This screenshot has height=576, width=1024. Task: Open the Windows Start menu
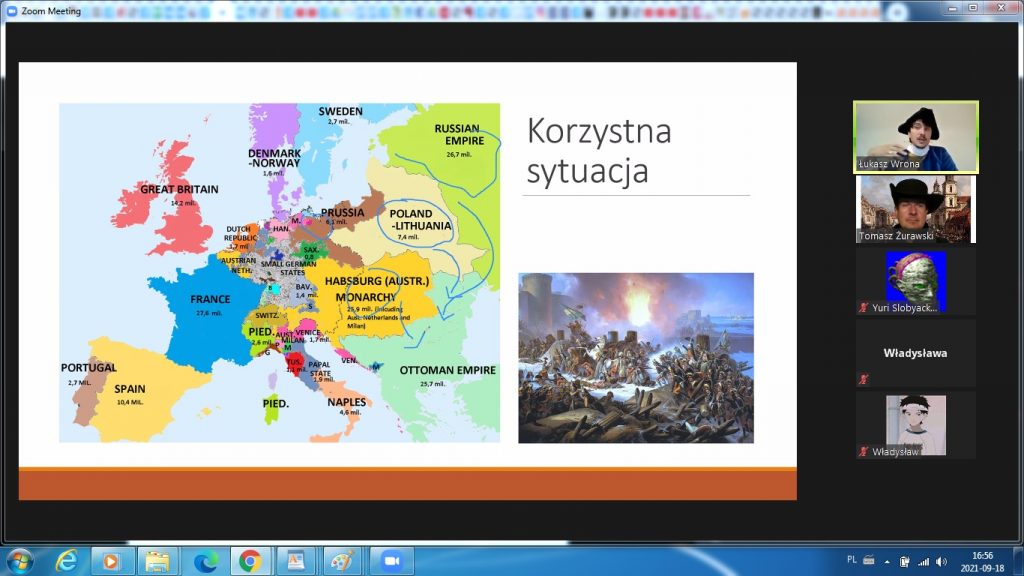[x=18, y=560]
